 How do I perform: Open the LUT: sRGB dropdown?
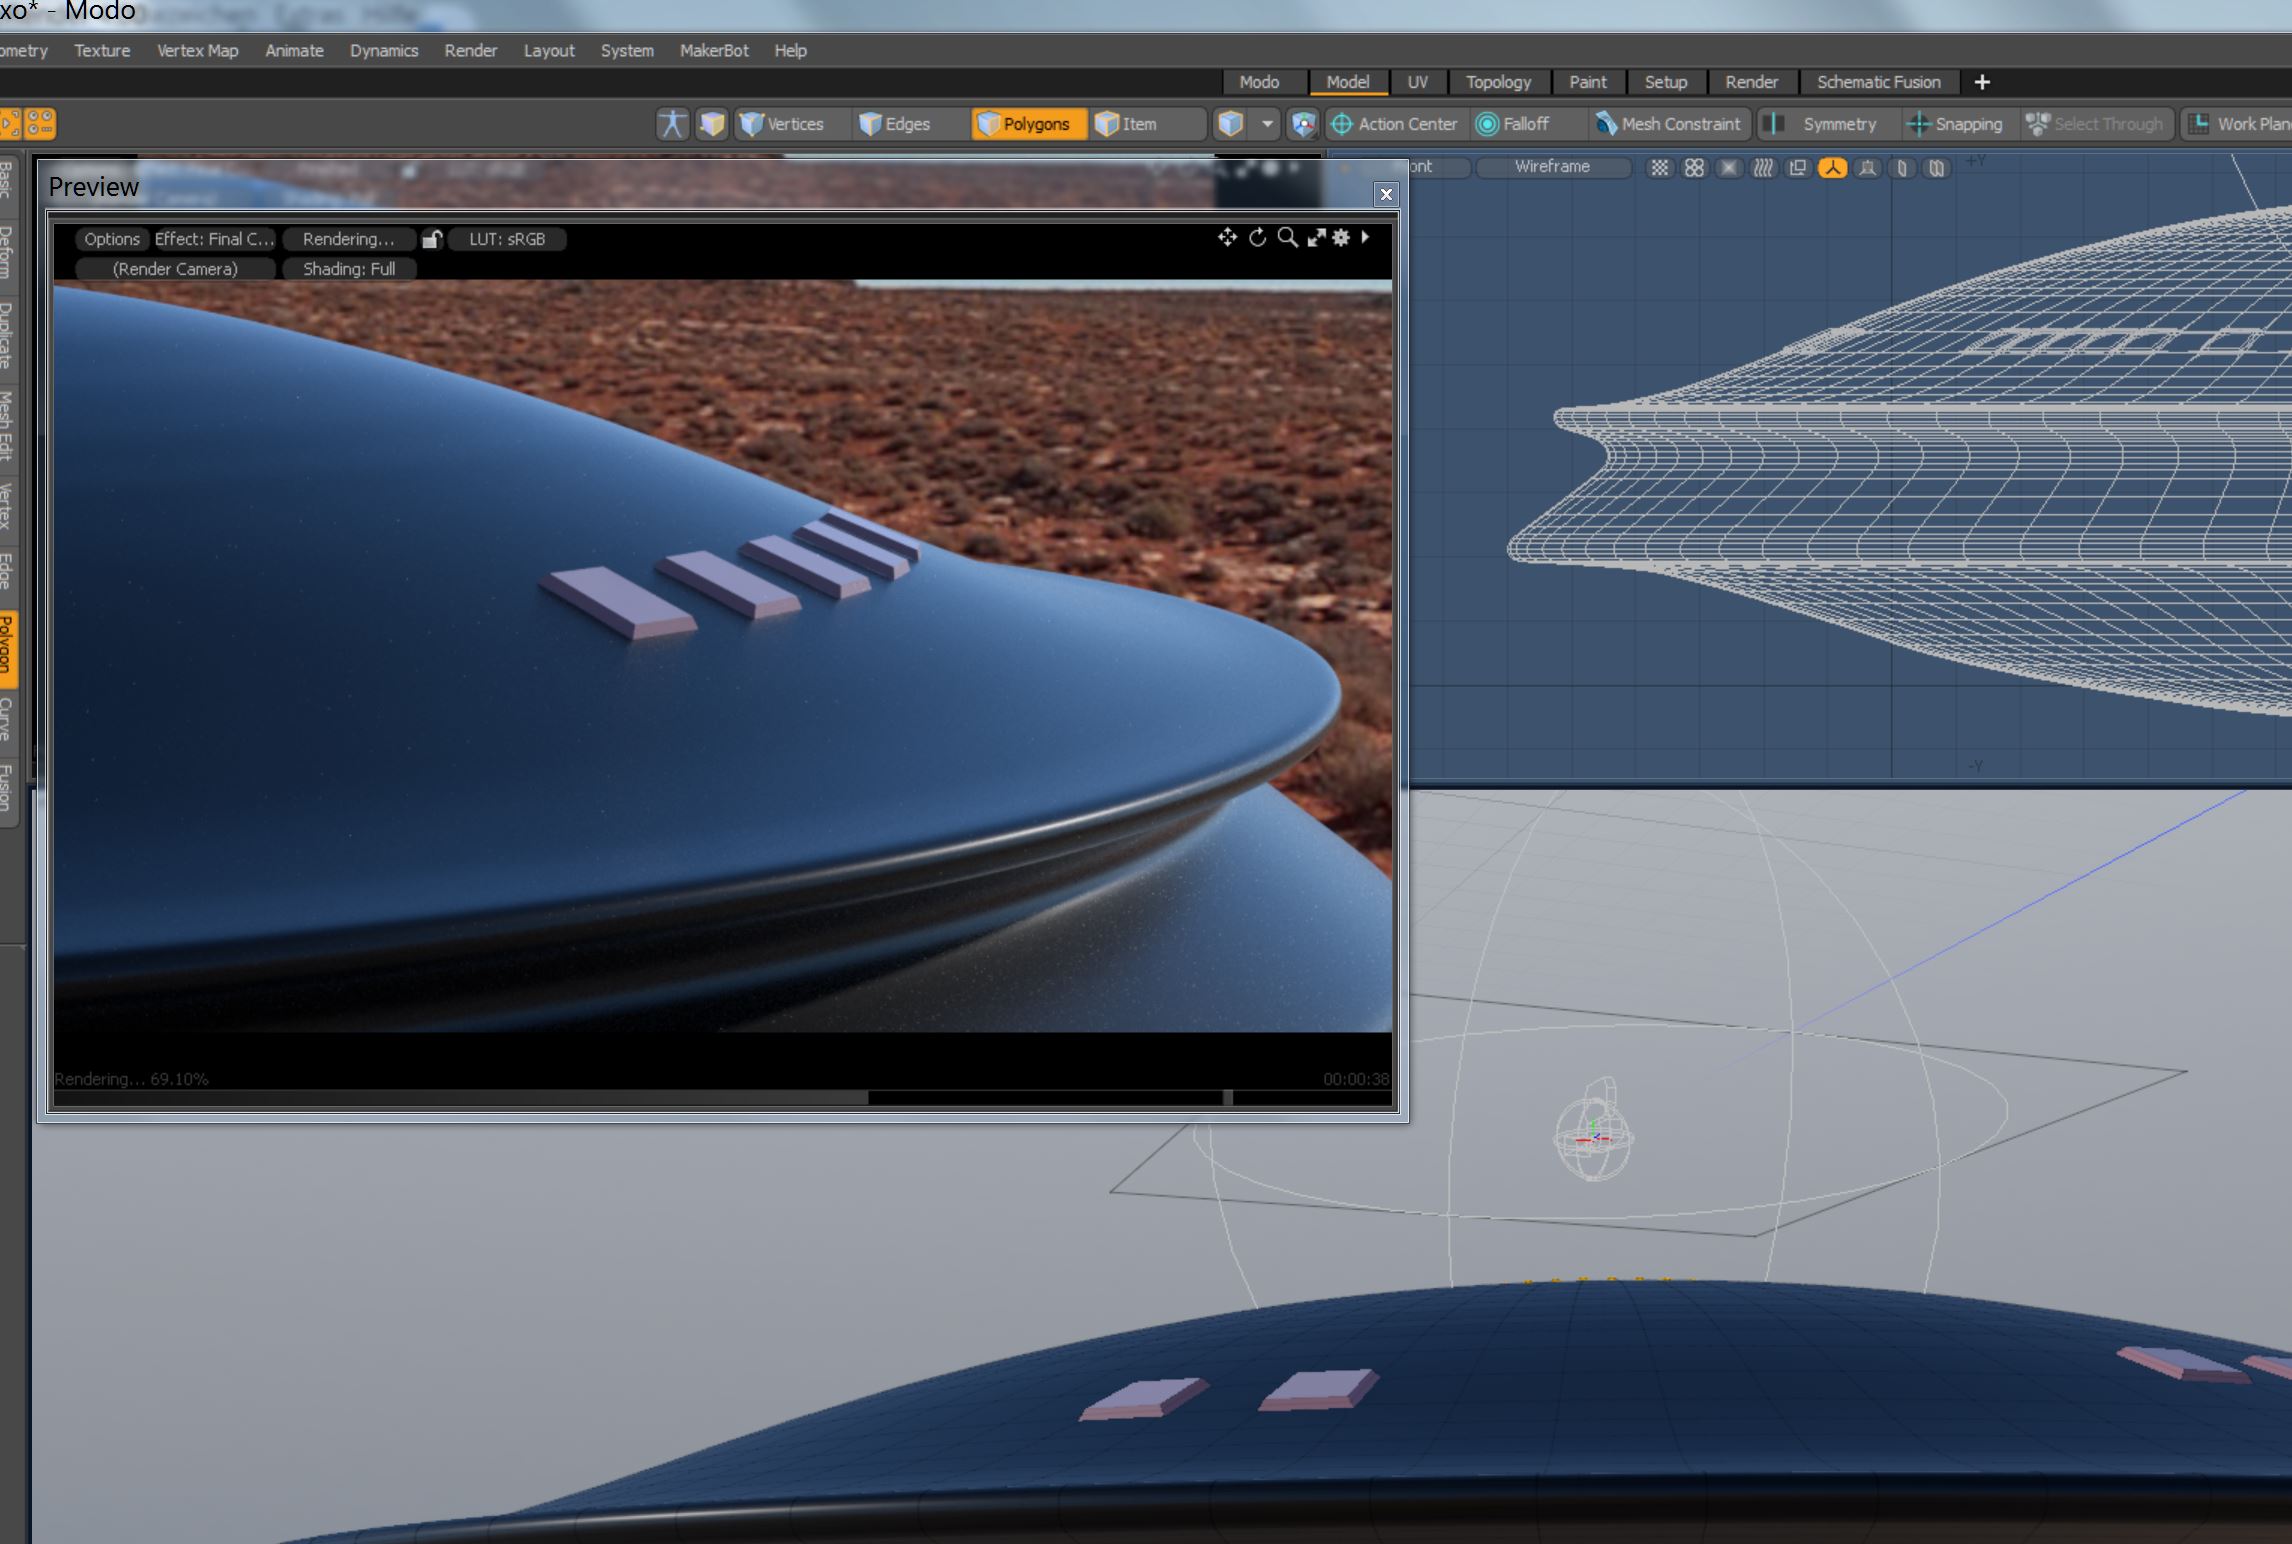(507, 239)
